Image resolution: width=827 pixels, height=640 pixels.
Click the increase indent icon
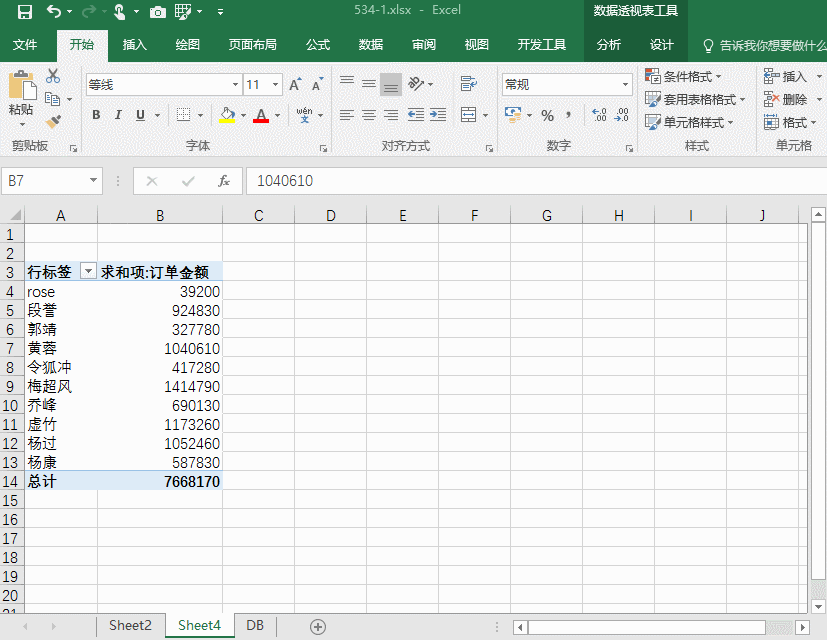coord(438,114)
